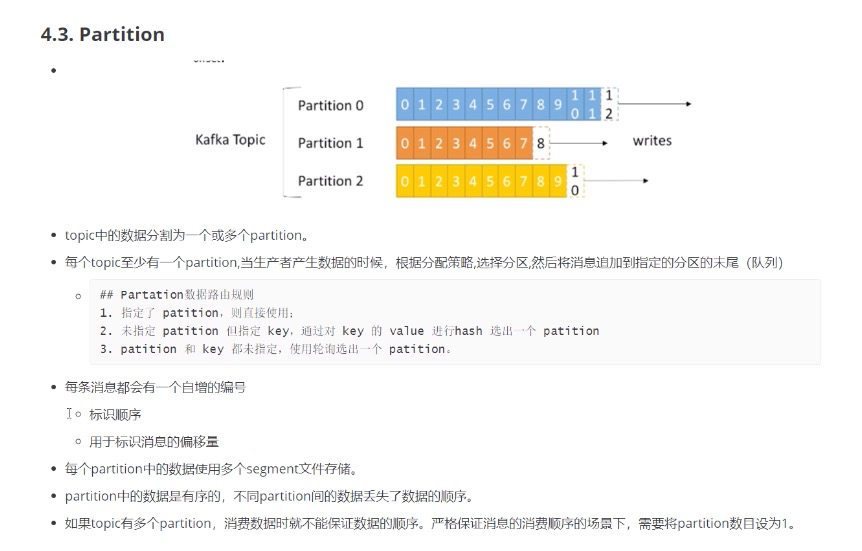Screen dimensions: 862x551
Task: Click the "## Partation数据路由规则" code line
Action: (177, 295)
